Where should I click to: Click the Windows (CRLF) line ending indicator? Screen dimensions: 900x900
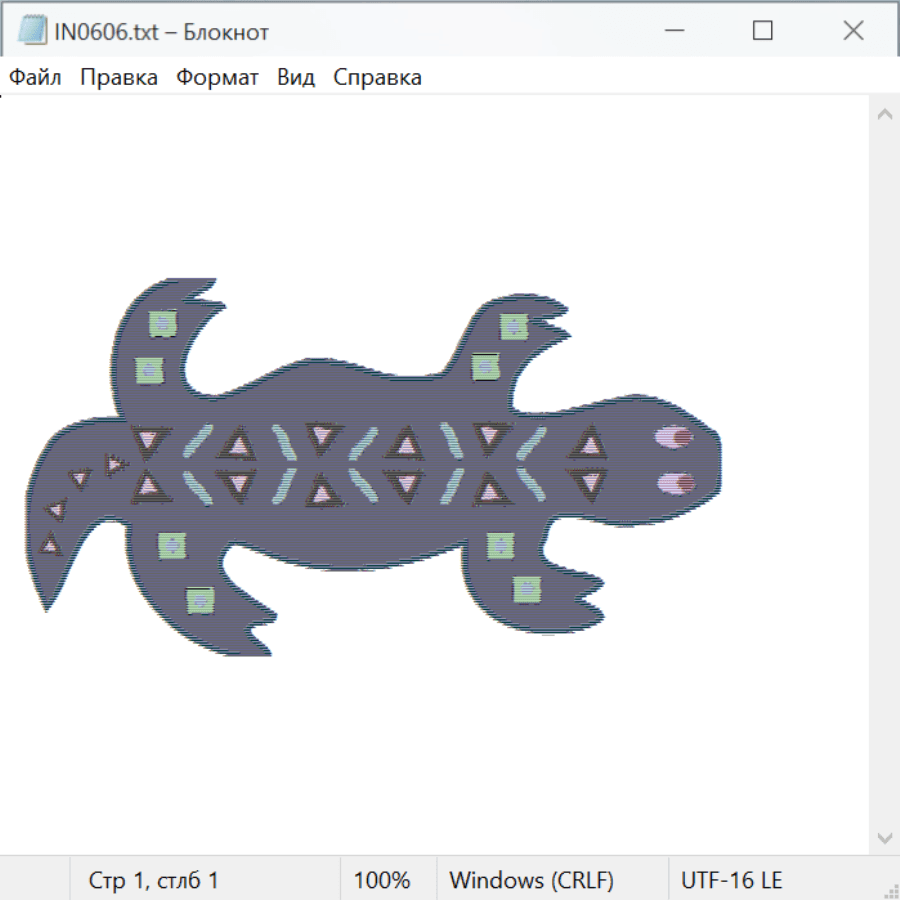[x=531, y=881]
